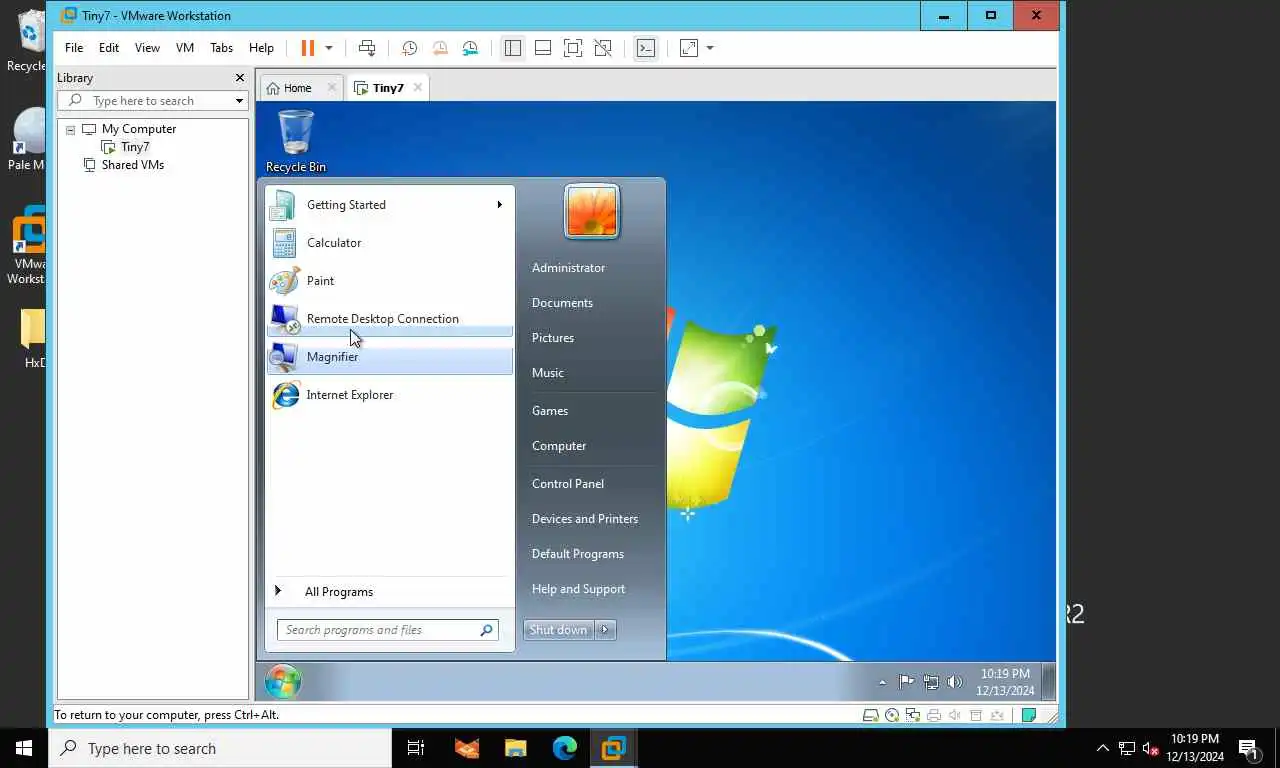The width and height of the screenshot is (1280, 768).
Task: Click the Library search field
Action: tap(152, 101)
